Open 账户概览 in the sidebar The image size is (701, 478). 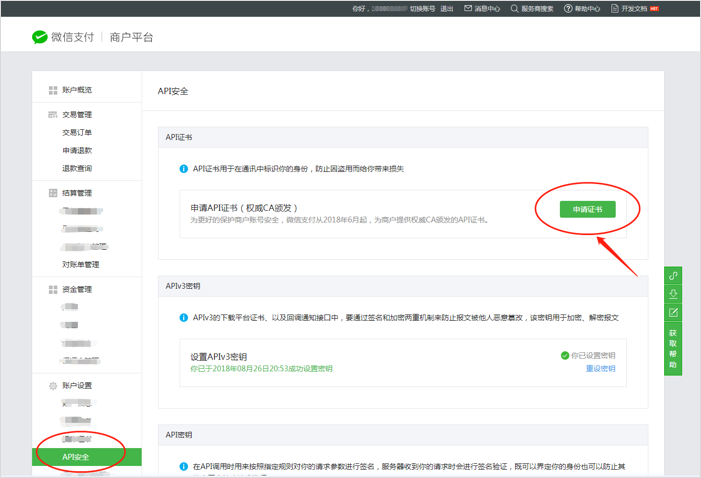pyautogui.click(x=76, y=90)
